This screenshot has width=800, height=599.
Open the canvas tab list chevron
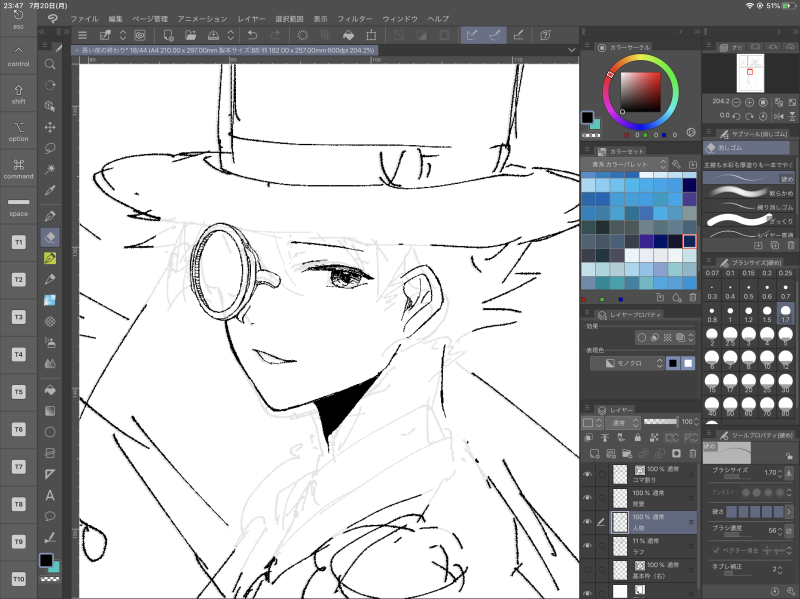[571, 50]
